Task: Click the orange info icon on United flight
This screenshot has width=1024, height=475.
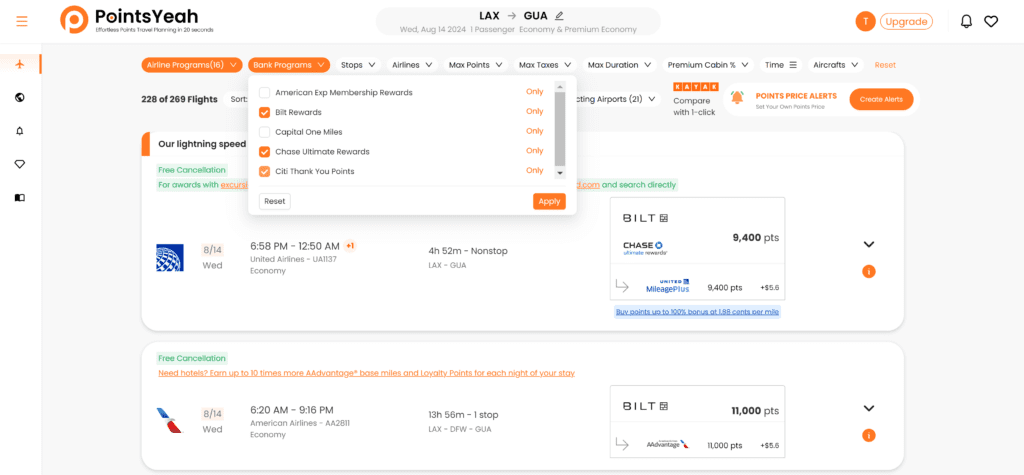Action: tap(868, 271)
